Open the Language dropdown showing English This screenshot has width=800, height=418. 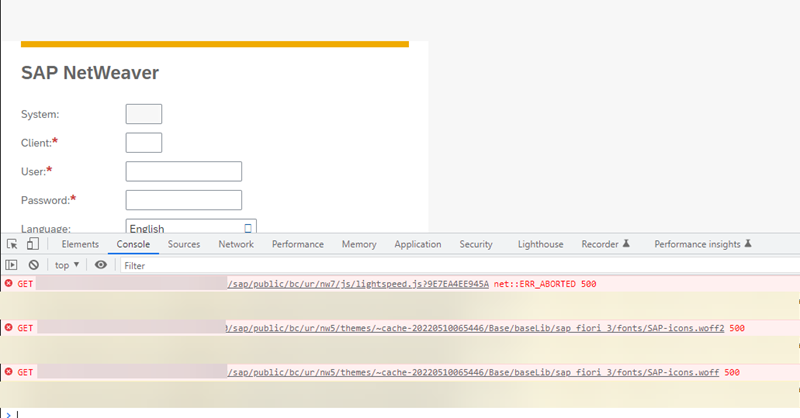coord(191,227)
